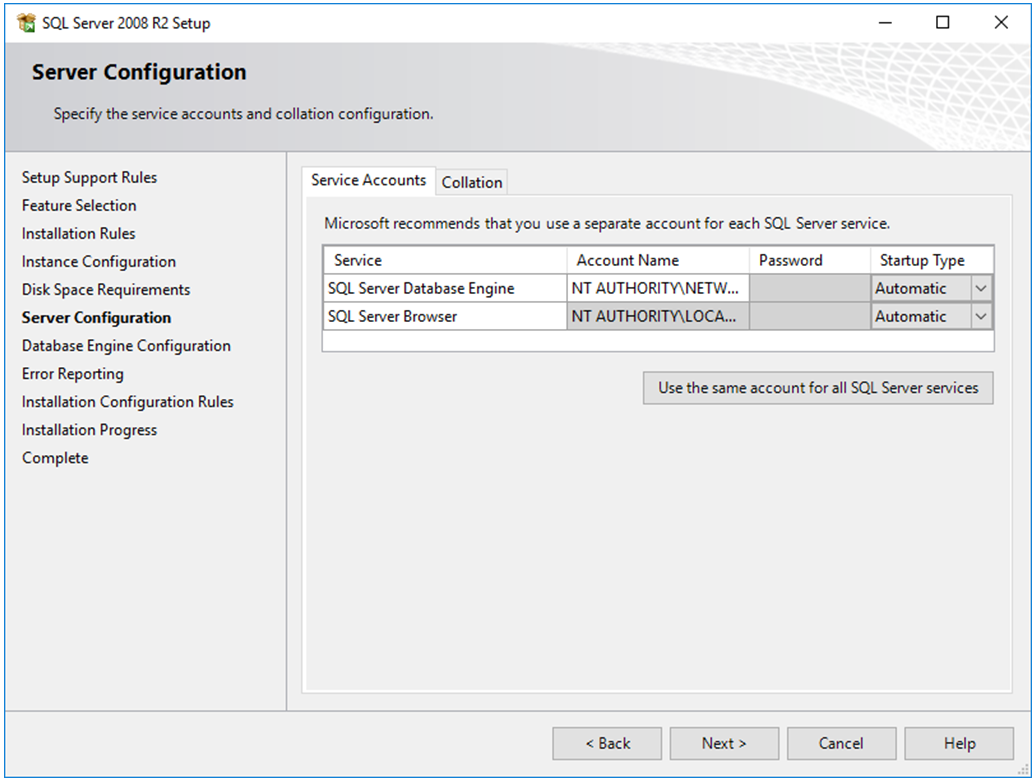
Task: Edit Account Name for SQL Server Database Engine
Action: click(658, 289)
